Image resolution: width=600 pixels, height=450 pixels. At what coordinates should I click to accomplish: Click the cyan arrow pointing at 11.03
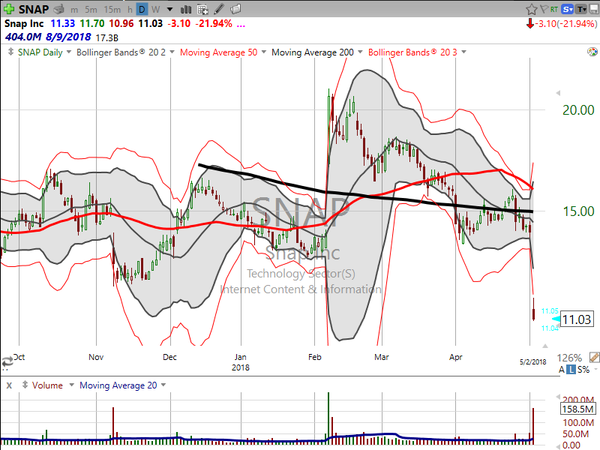tap(556, 319)
